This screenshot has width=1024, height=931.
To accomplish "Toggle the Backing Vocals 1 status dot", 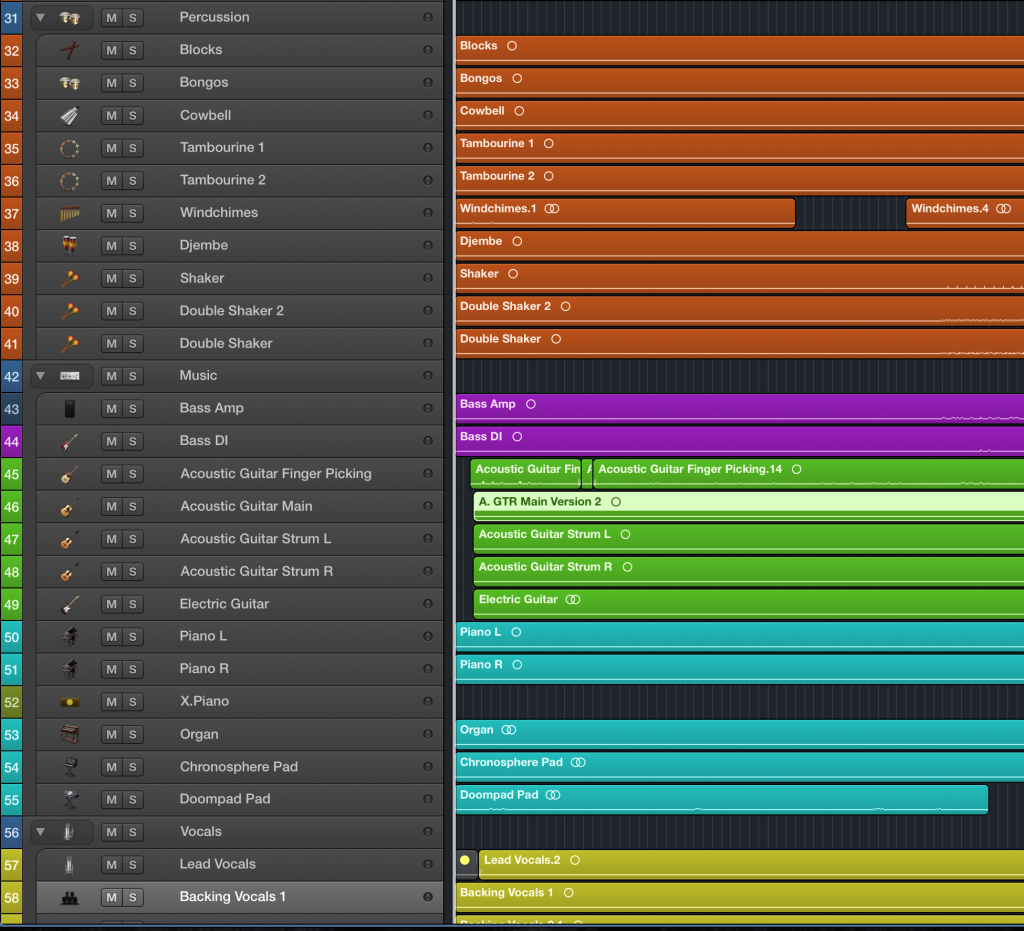I will (428, 897).
